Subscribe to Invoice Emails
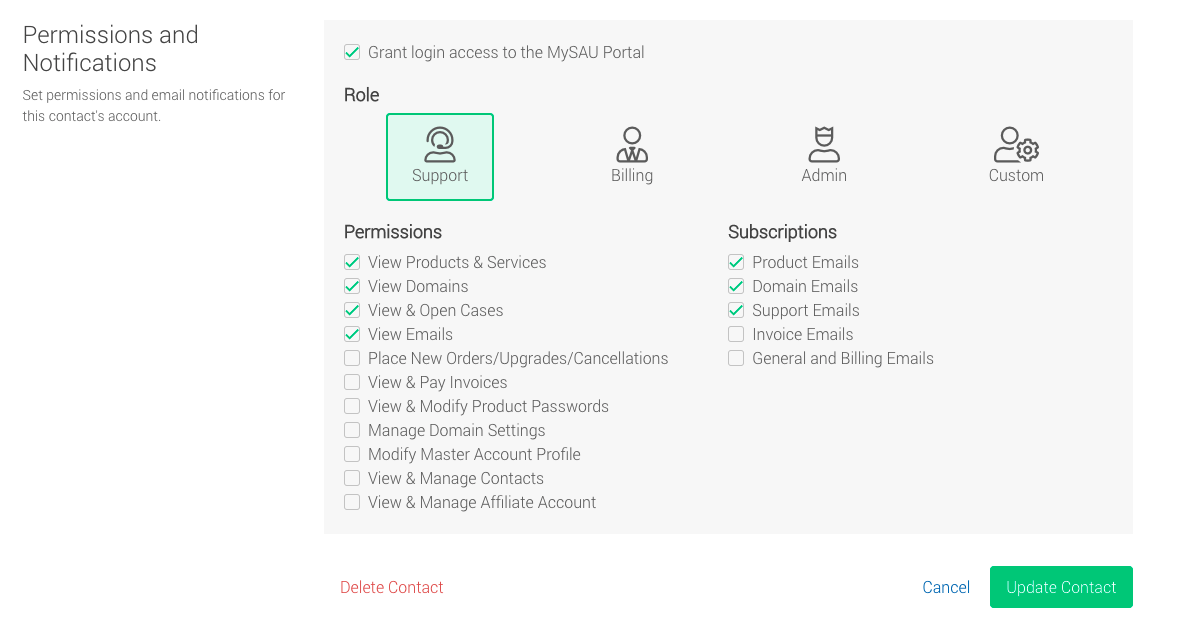The image size is (1182, 635). click(736, 334)
